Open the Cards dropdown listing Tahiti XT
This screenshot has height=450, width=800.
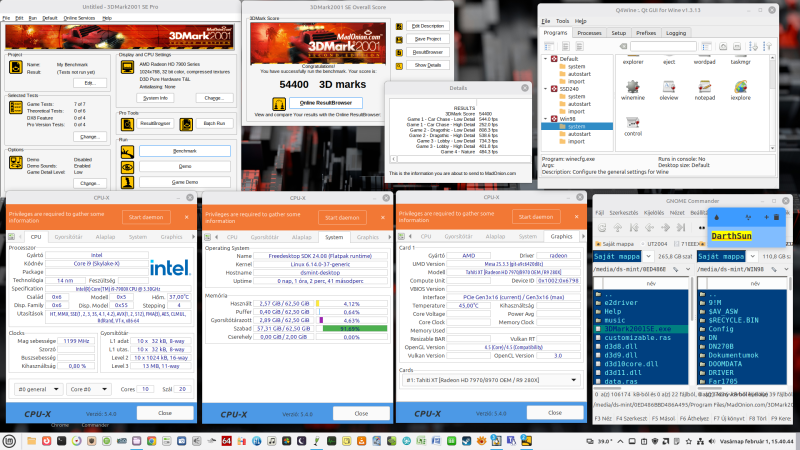click(491, 380)
